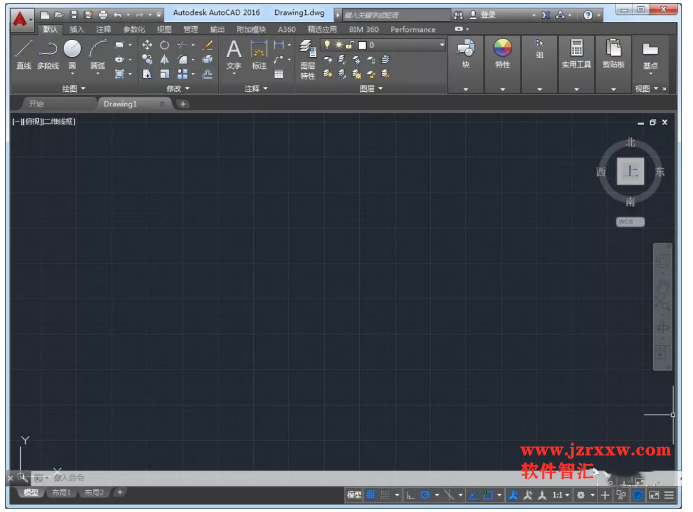Select the Line (直线) drawing tool
693x512 pixels.
pyautogui.click(x=23, y=55)
